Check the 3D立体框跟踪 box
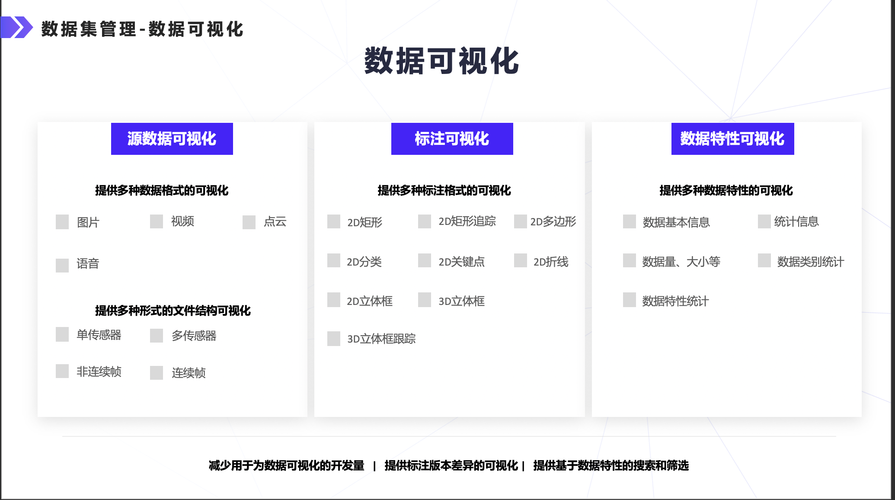Image resolution: width=895 pixels, height=500 pixels. [334, 338]
